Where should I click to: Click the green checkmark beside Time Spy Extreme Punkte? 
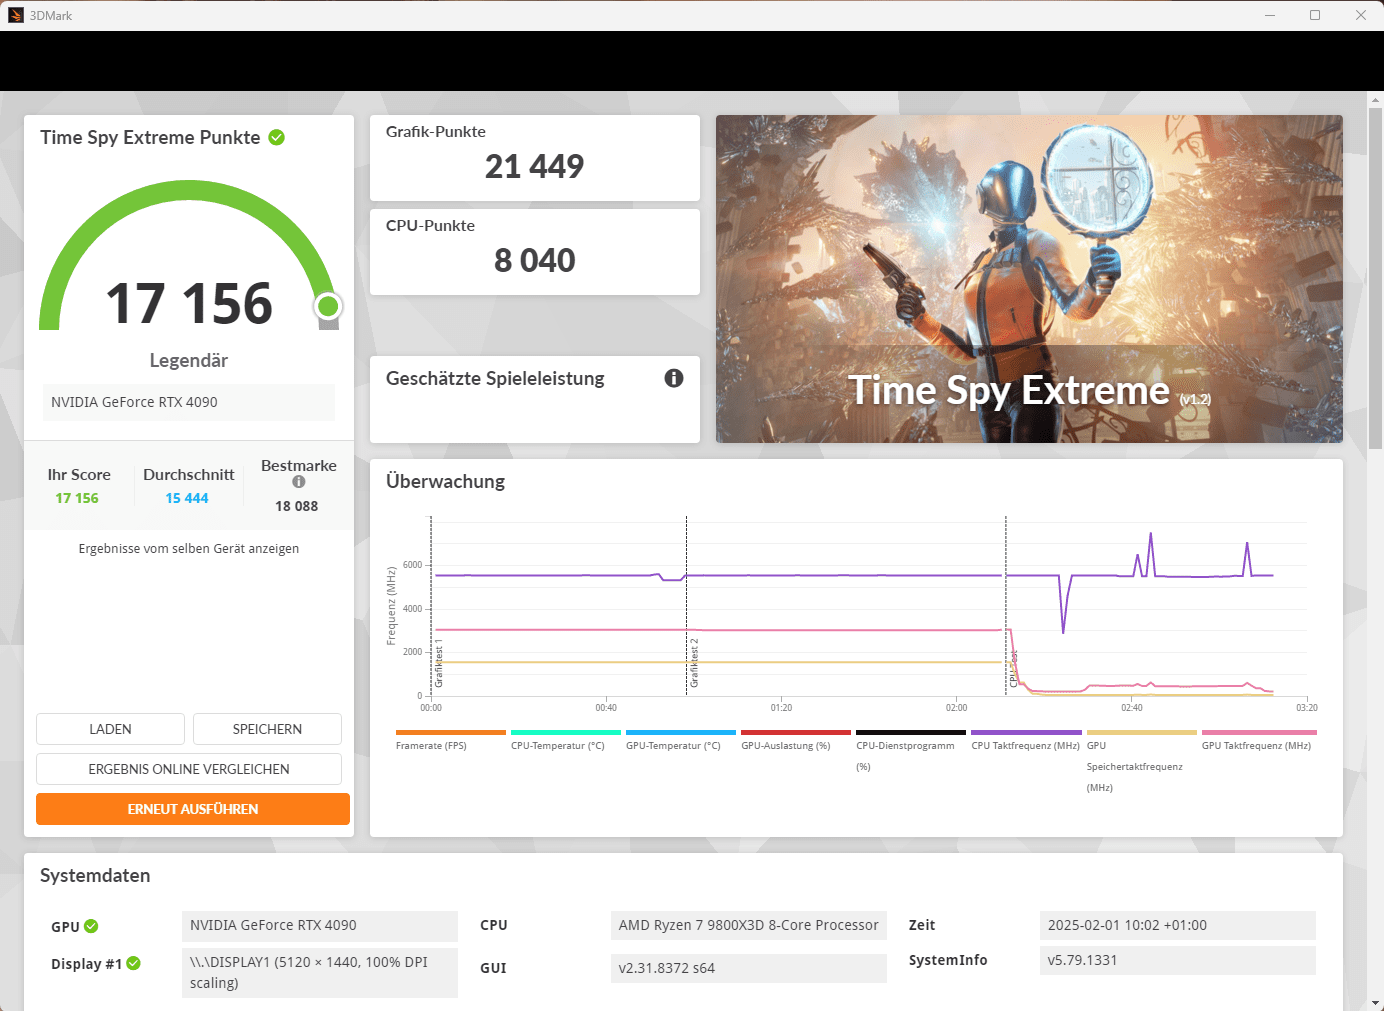(x=277, y=137)
